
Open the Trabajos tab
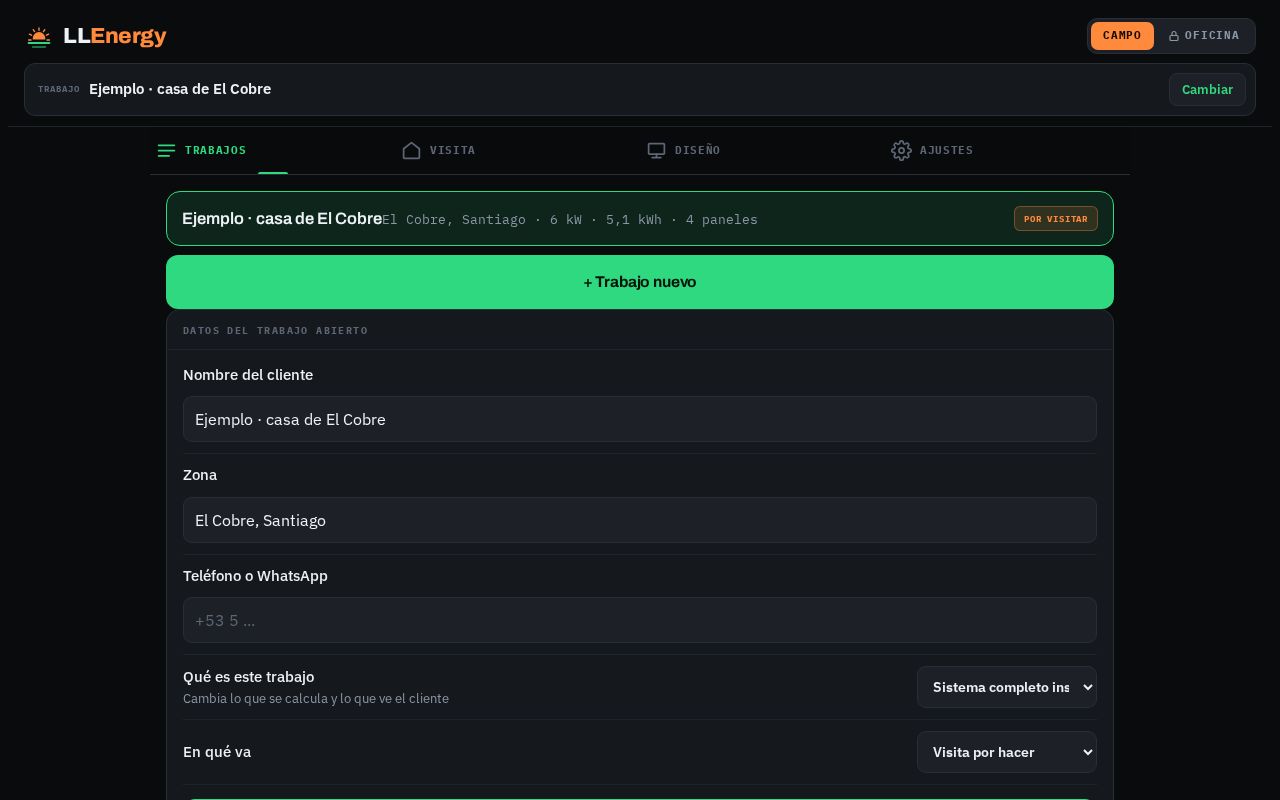tap(272, 150)
